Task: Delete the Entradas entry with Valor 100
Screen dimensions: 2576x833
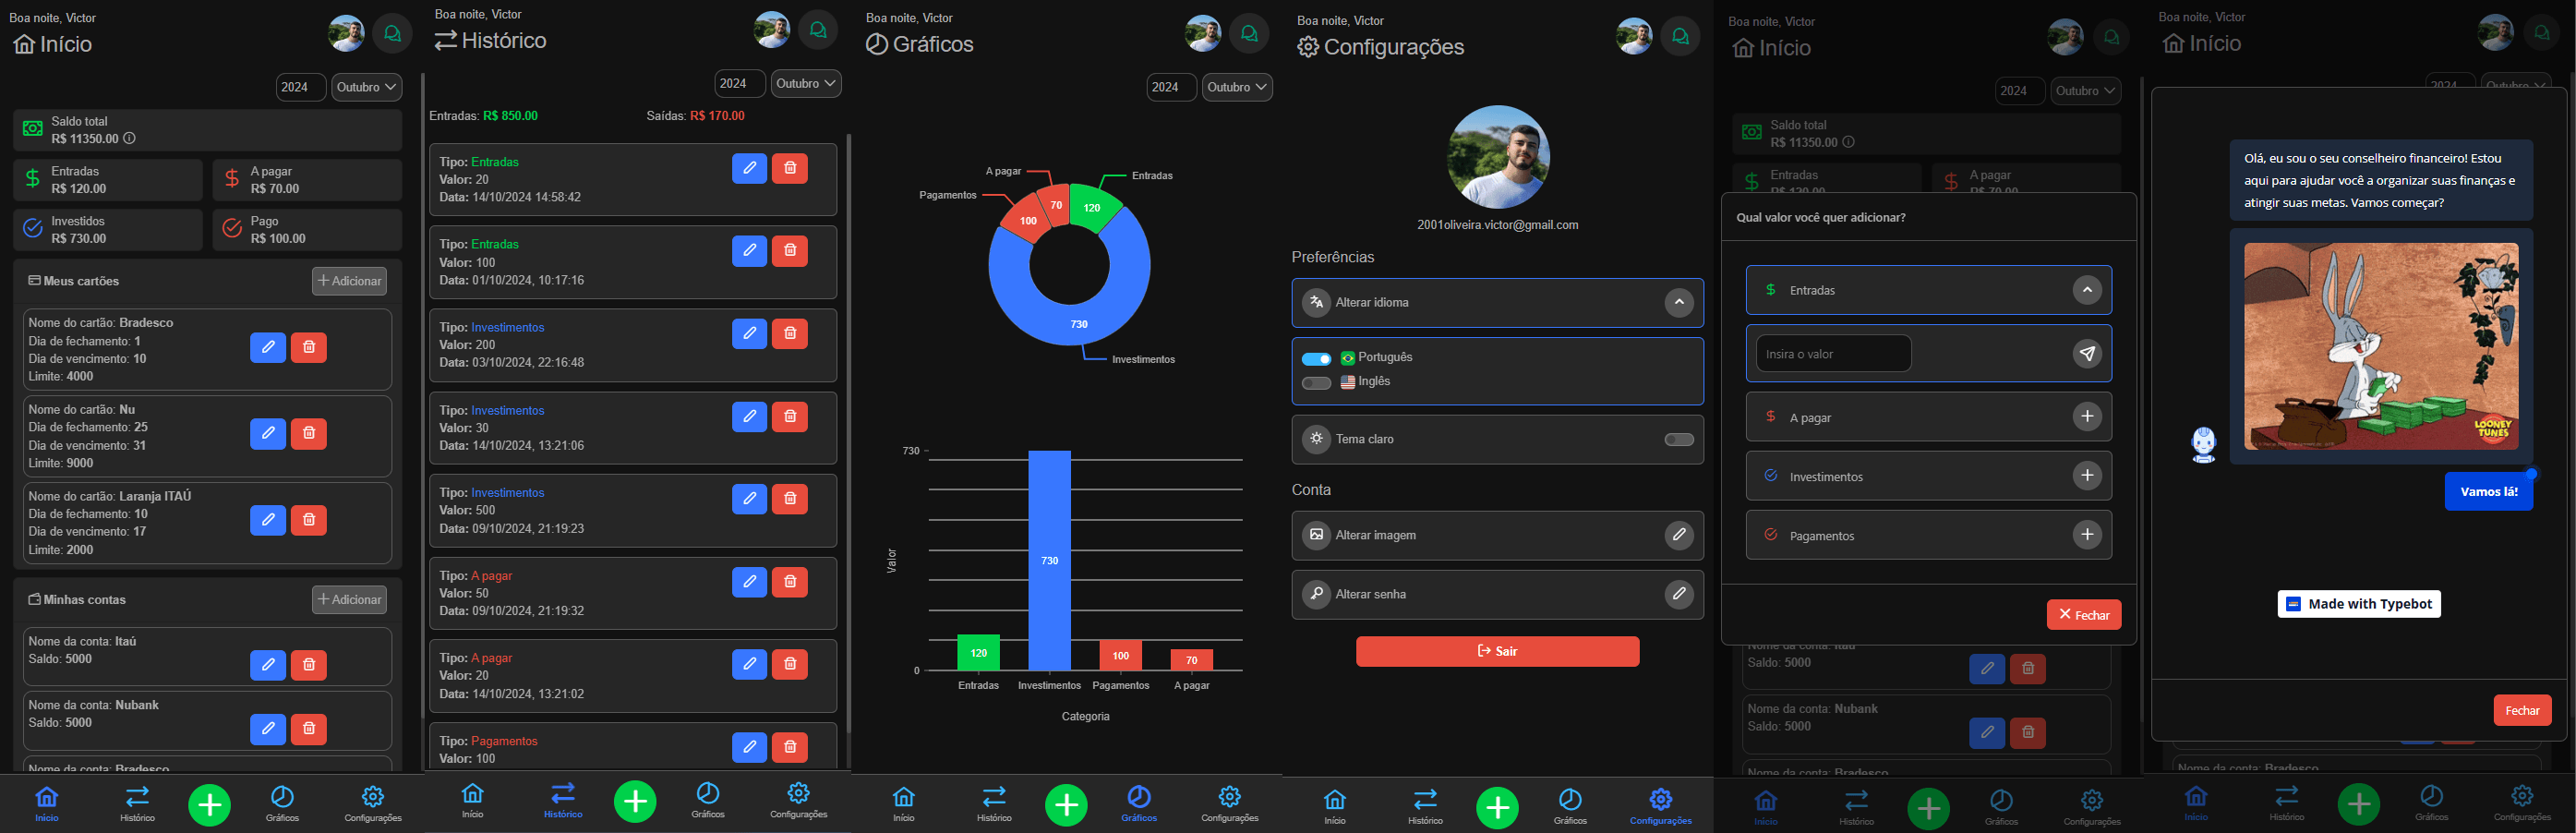Action: [x=790, y=250]
